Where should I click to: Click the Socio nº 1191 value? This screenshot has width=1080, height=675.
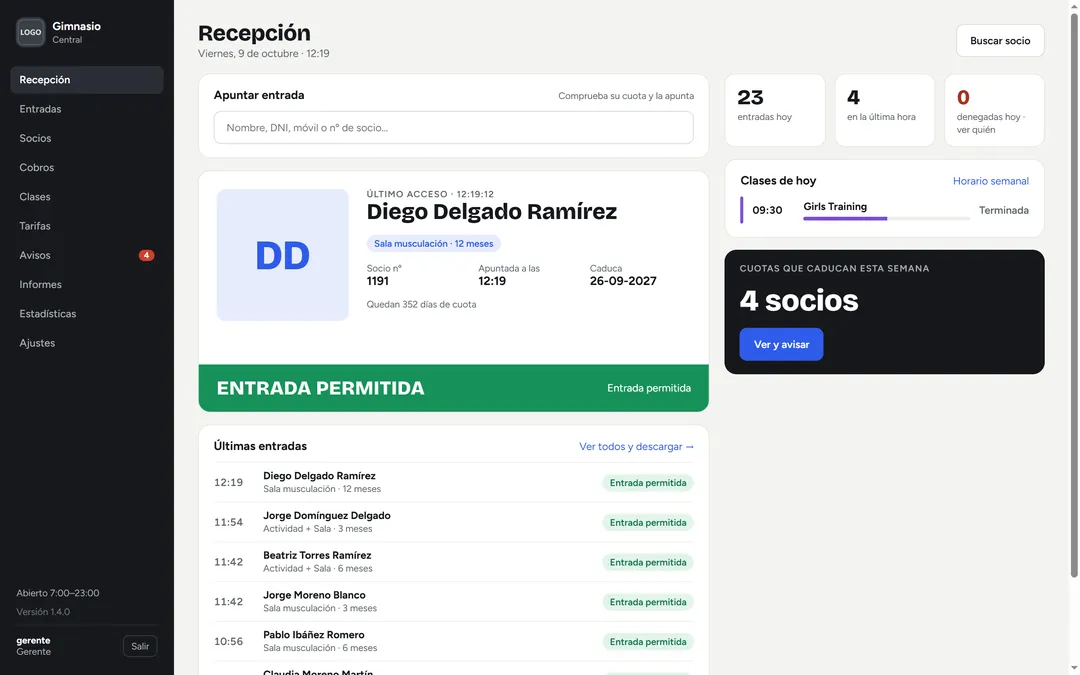(x=377, y=281)
